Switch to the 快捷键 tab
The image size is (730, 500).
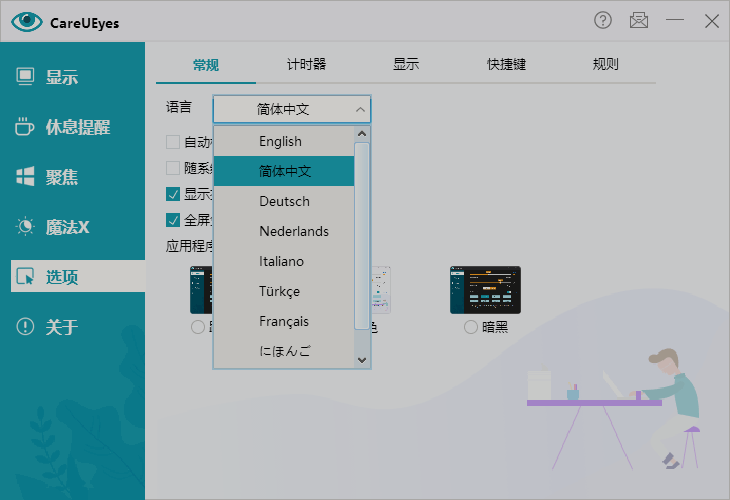(x=506, y=64)
